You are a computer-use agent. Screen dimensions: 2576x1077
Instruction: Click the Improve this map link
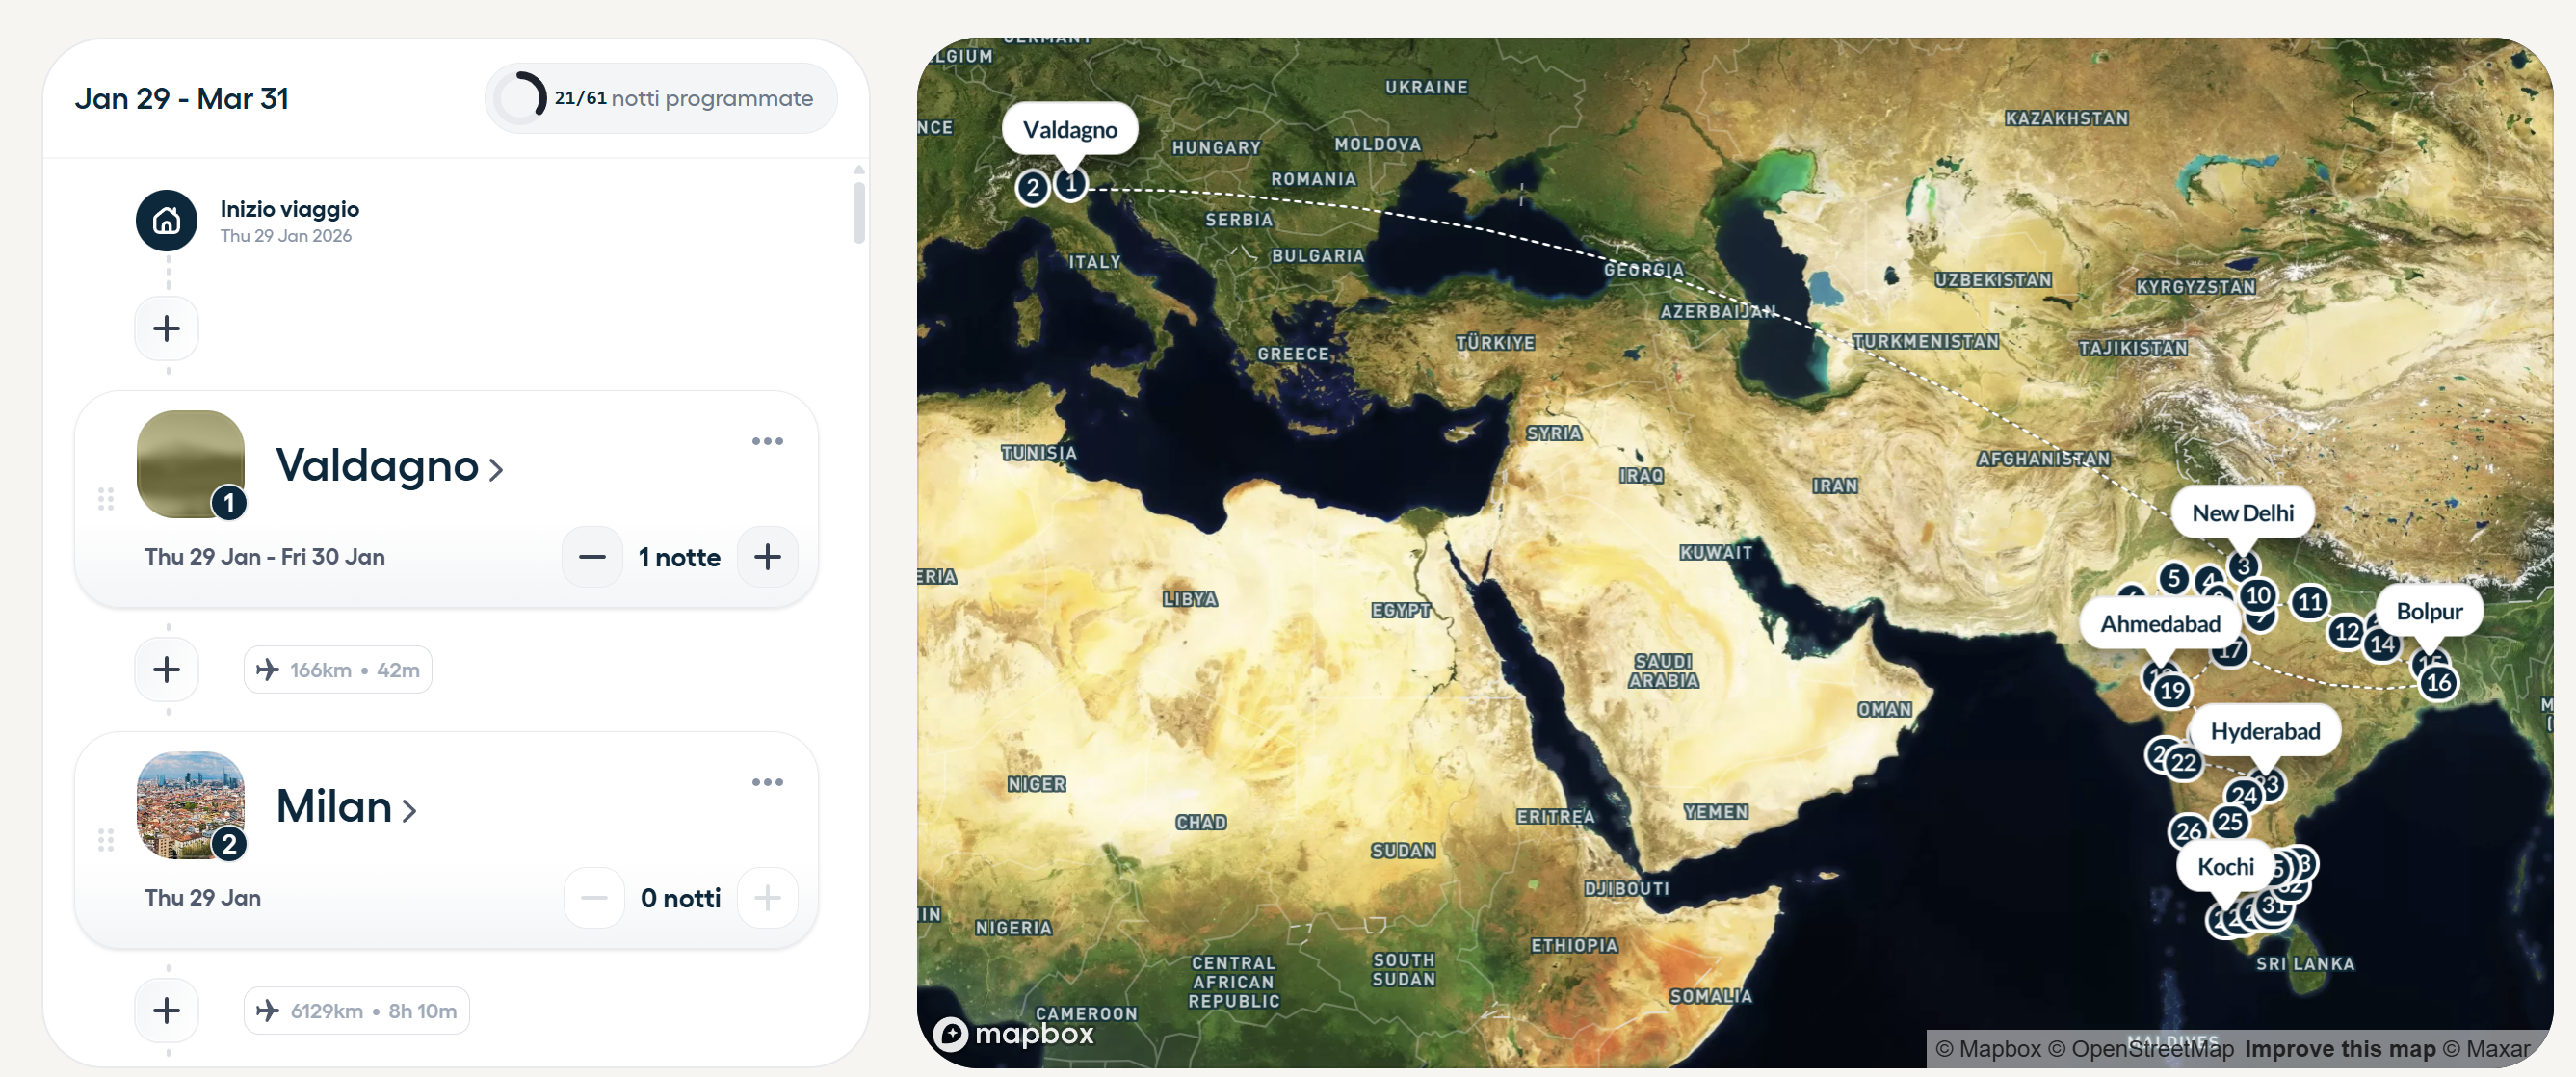[2339, 1049]
